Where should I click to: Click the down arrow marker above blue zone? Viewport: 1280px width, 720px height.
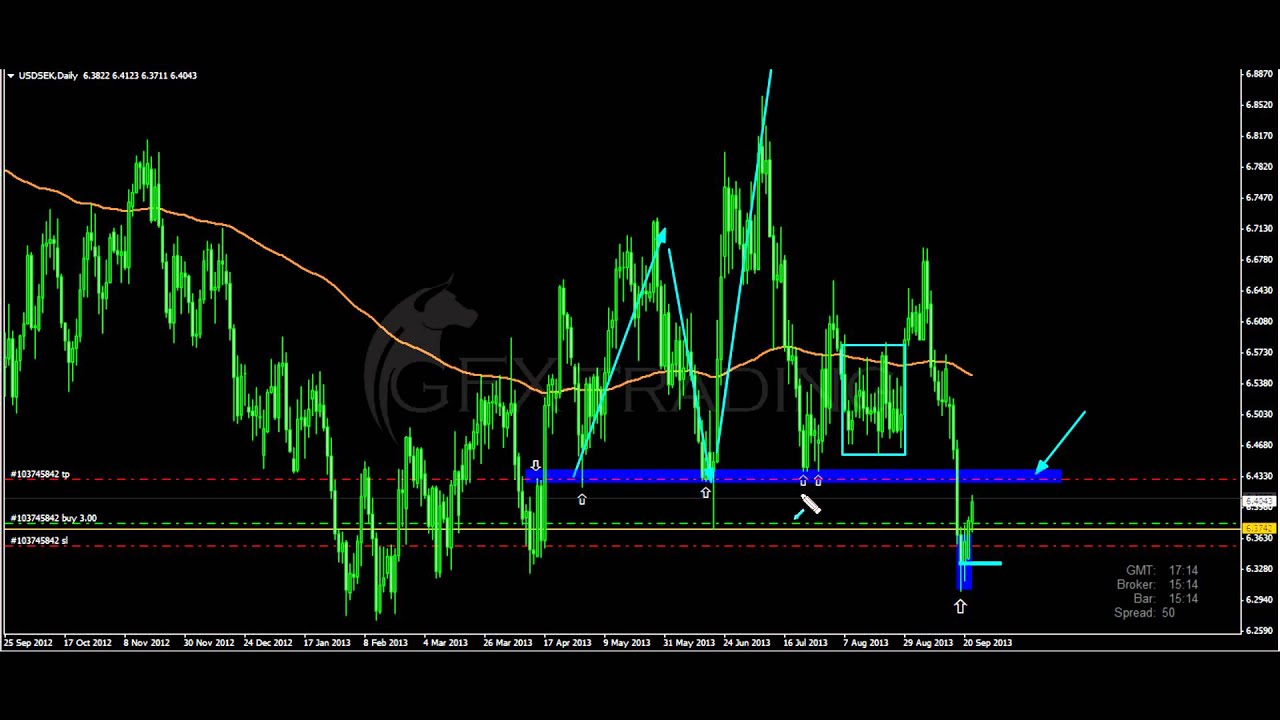click(x=536, y=466)
